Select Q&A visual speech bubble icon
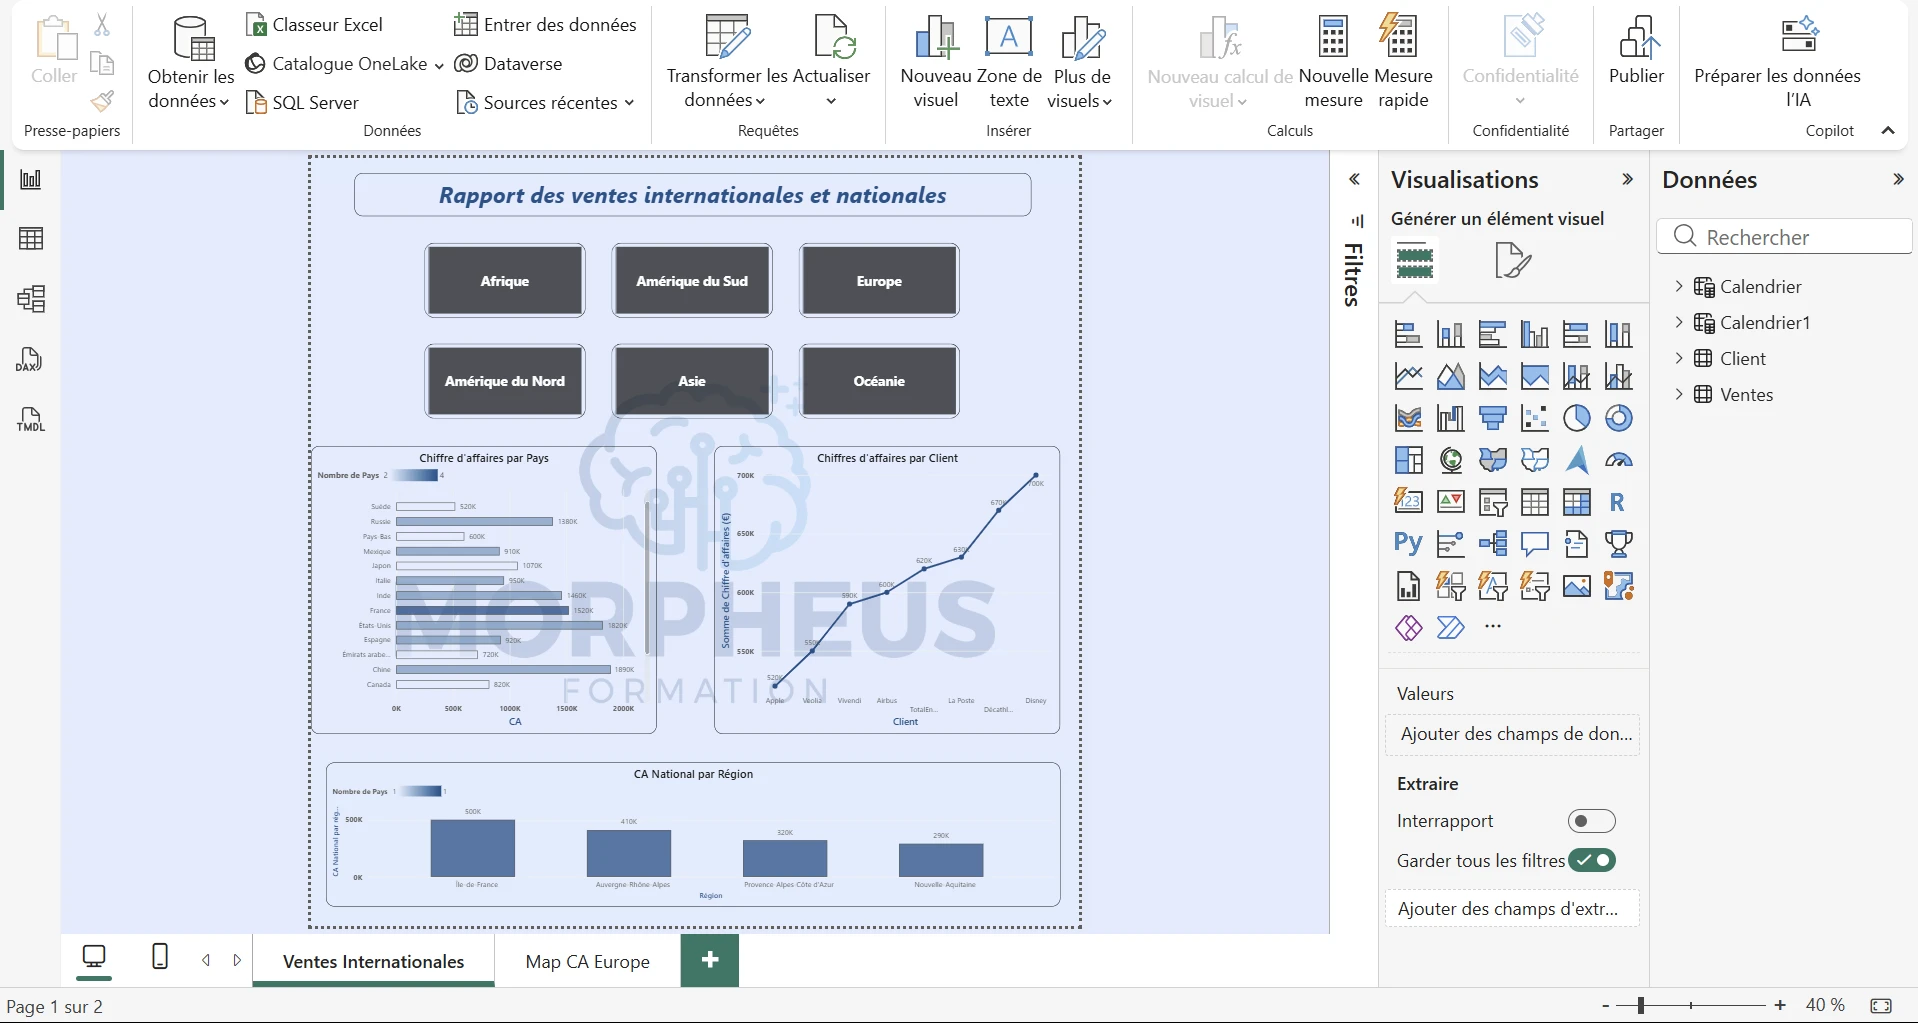The image size is (1918, 1023). [x=1535, y=544]
